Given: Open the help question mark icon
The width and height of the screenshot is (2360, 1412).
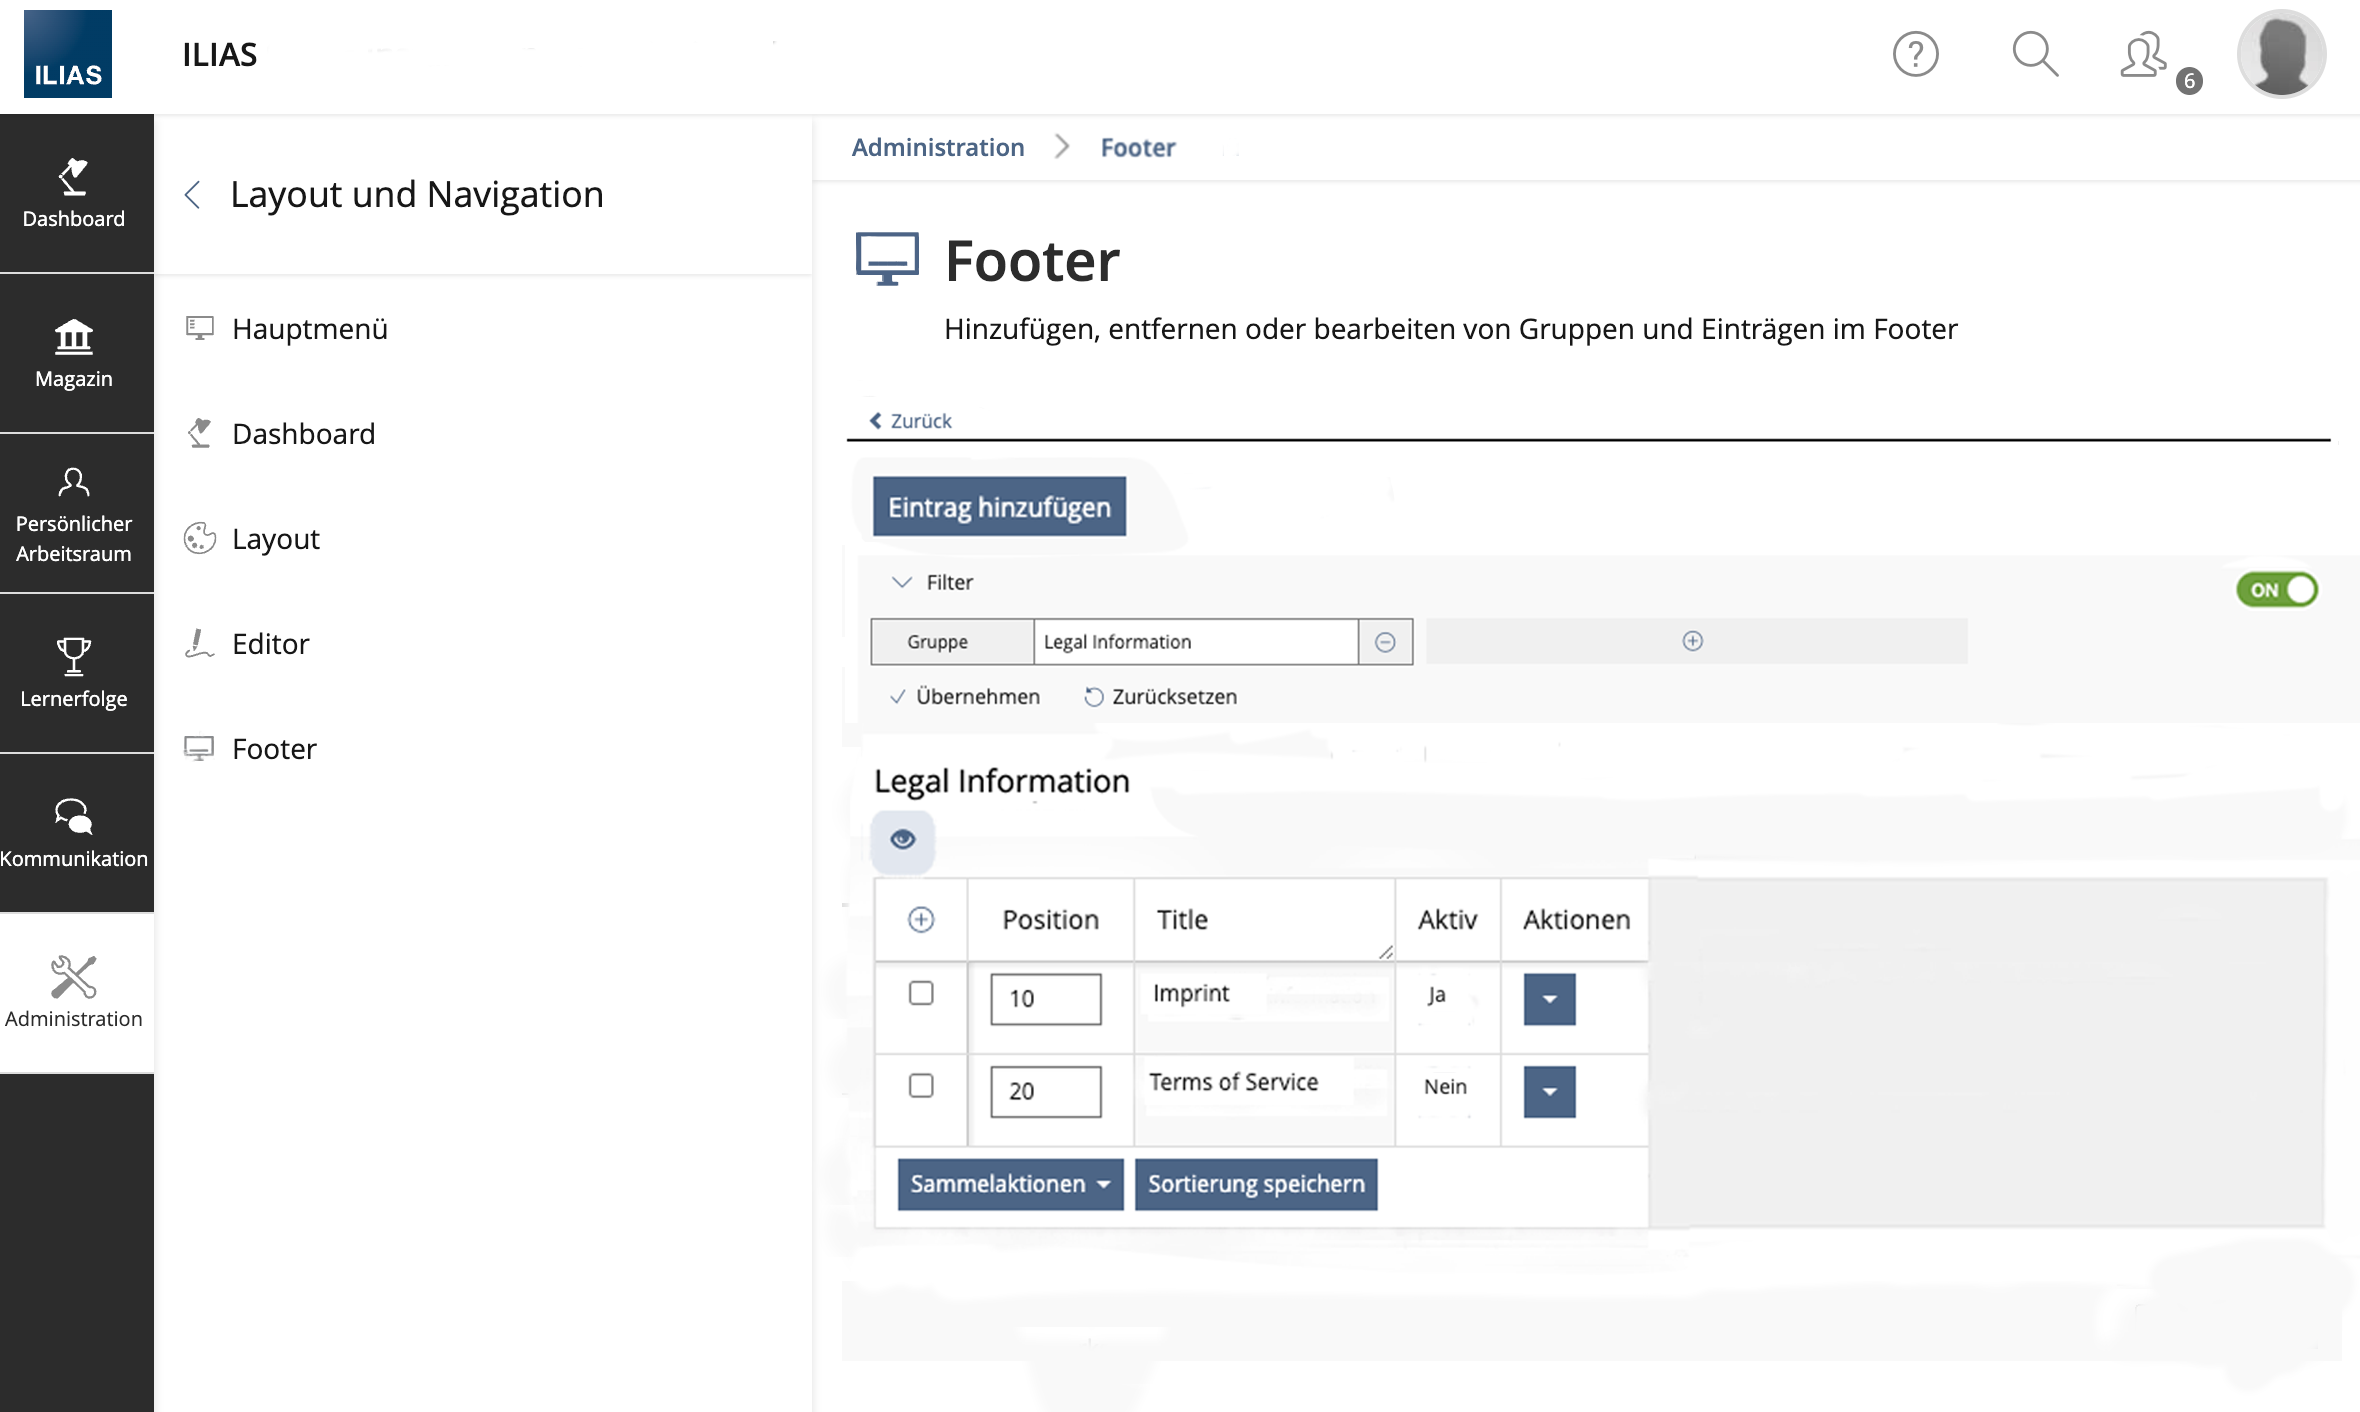Looking at the screenshot, I should [1915, 54].
